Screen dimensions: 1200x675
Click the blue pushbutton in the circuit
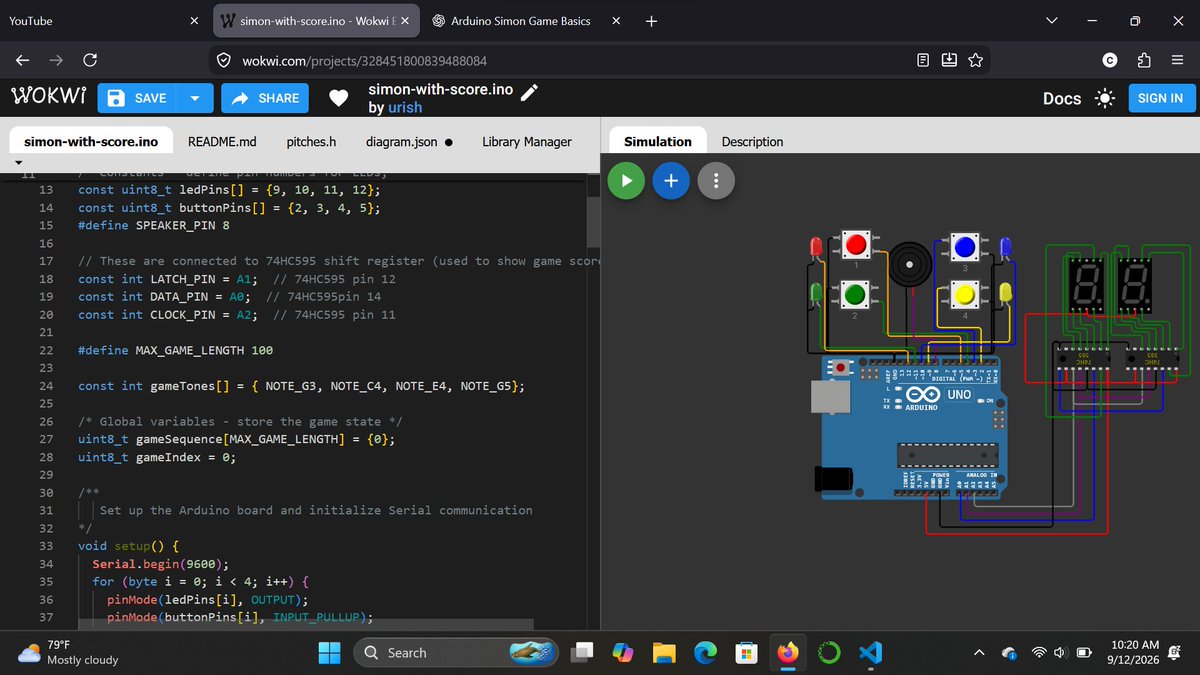click(964, 246)
